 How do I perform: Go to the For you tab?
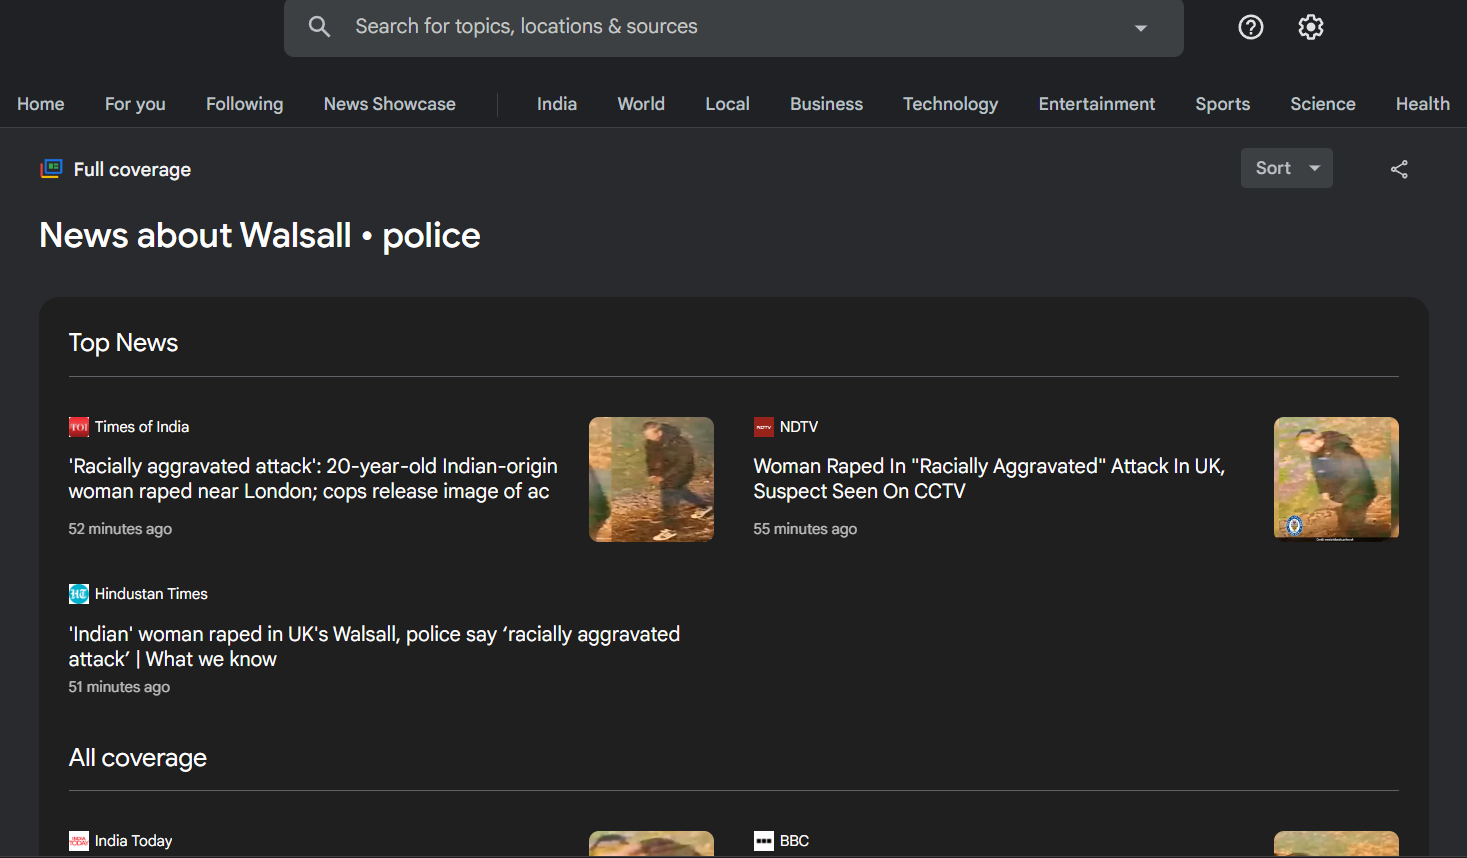135,104
